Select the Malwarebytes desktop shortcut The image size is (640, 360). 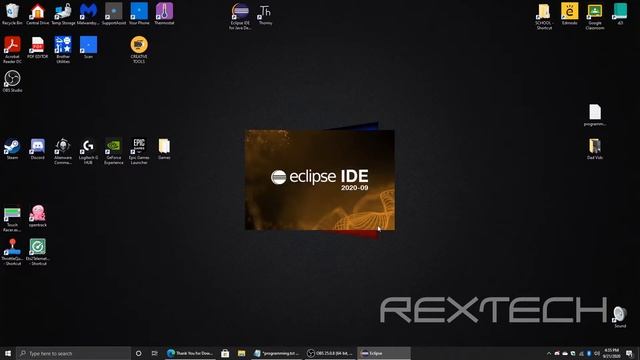(x=88, y=14)
